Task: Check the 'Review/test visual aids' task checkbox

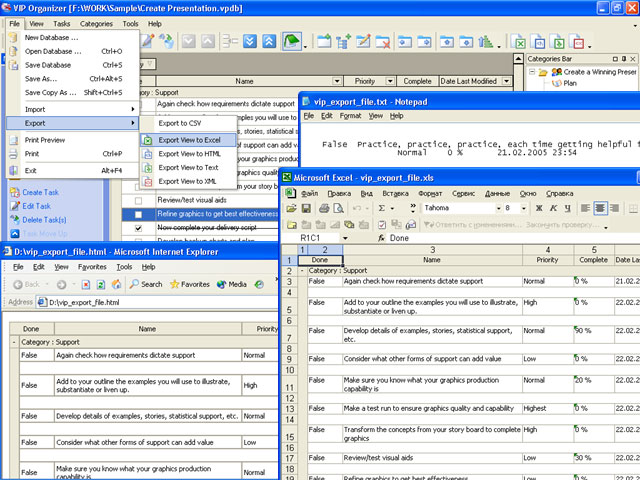Action: tap(138, 199)
